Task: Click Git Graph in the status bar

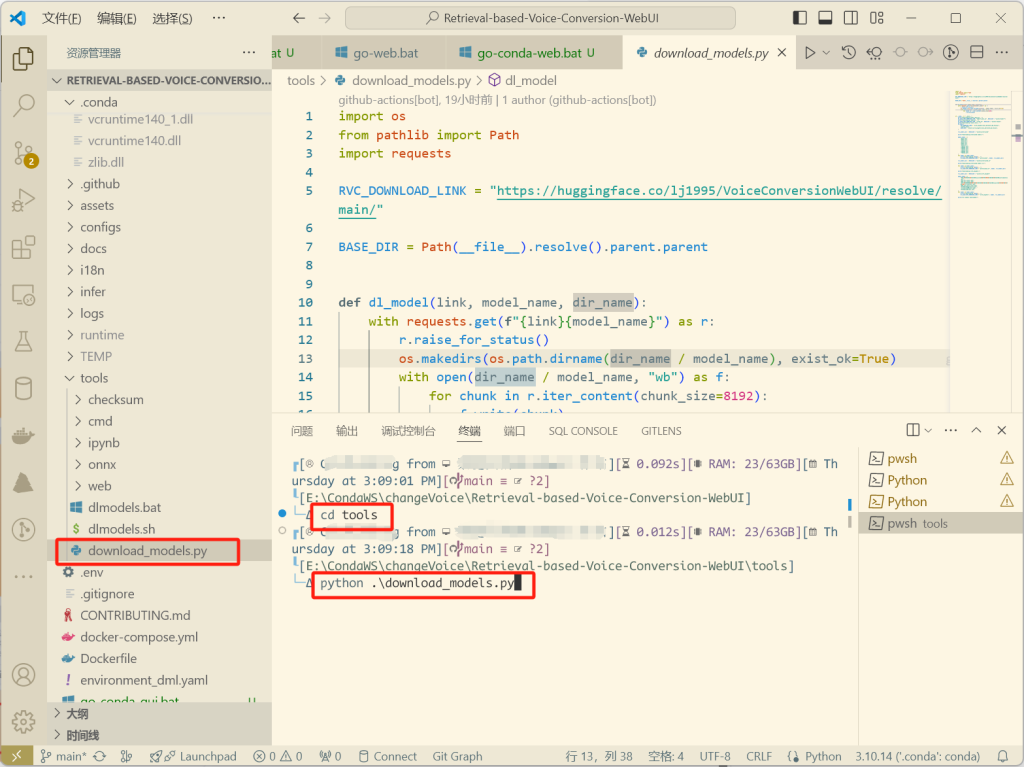Action: click(457, 756)
